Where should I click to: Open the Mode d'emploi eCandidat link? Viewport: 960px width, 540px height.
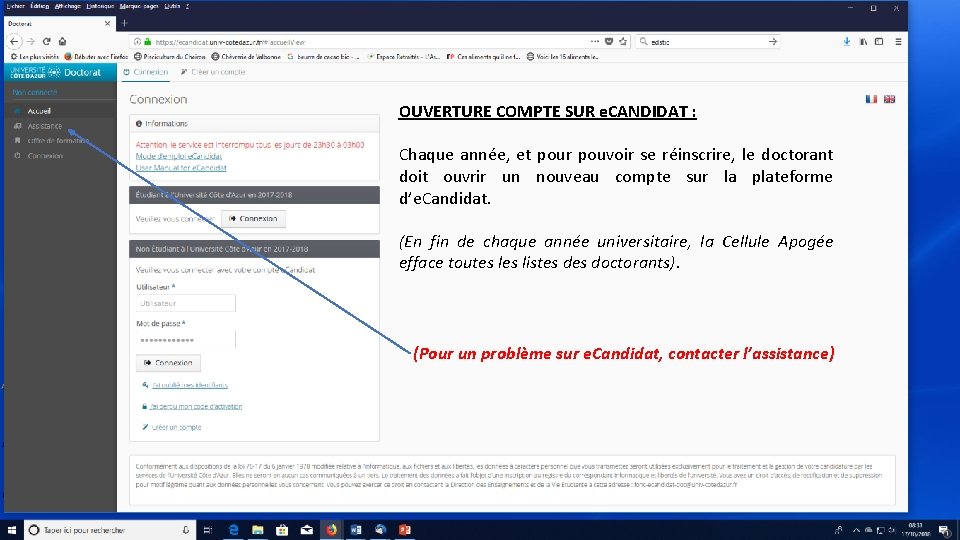tap(179, 156)
